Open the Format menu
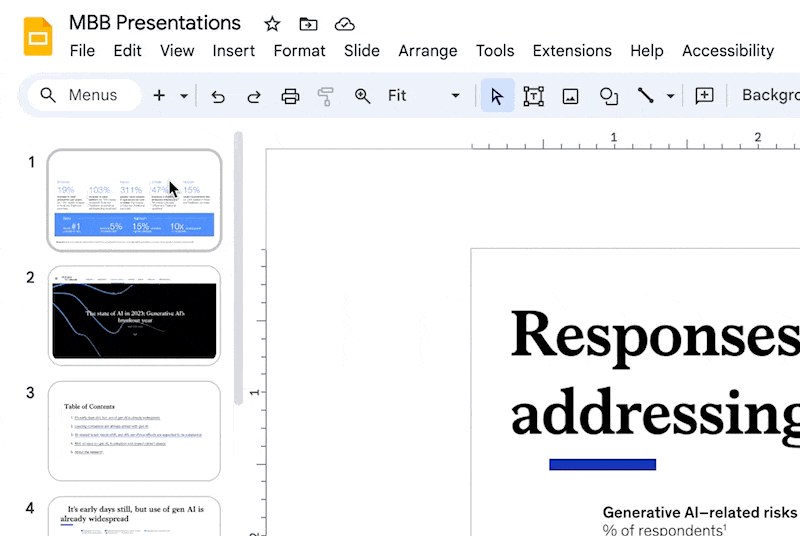 pyautogui.click(x=299, y=50)
